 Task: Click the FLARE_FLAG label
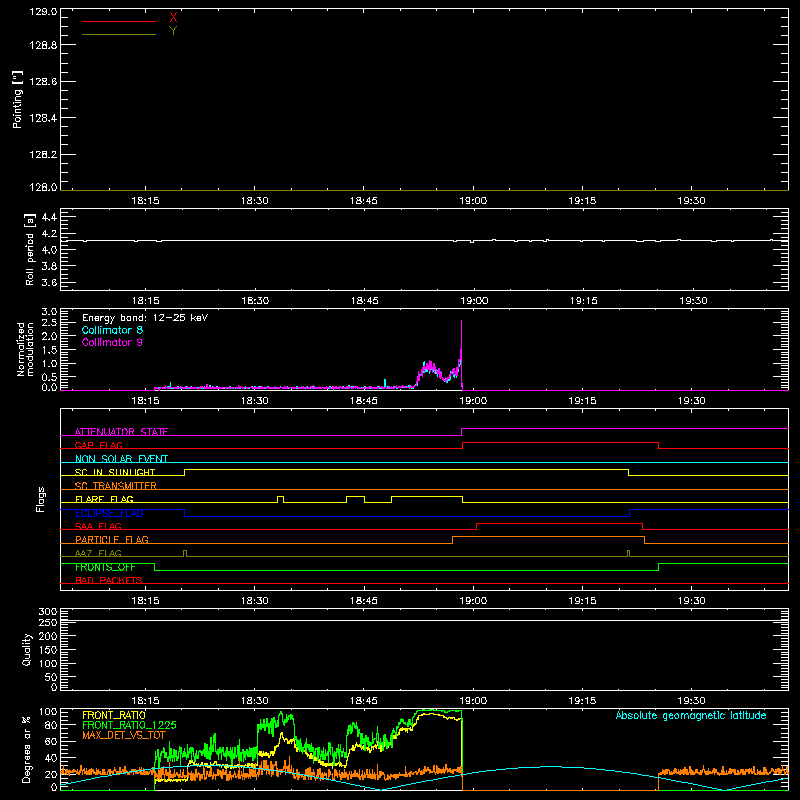(x=104, y=499)
